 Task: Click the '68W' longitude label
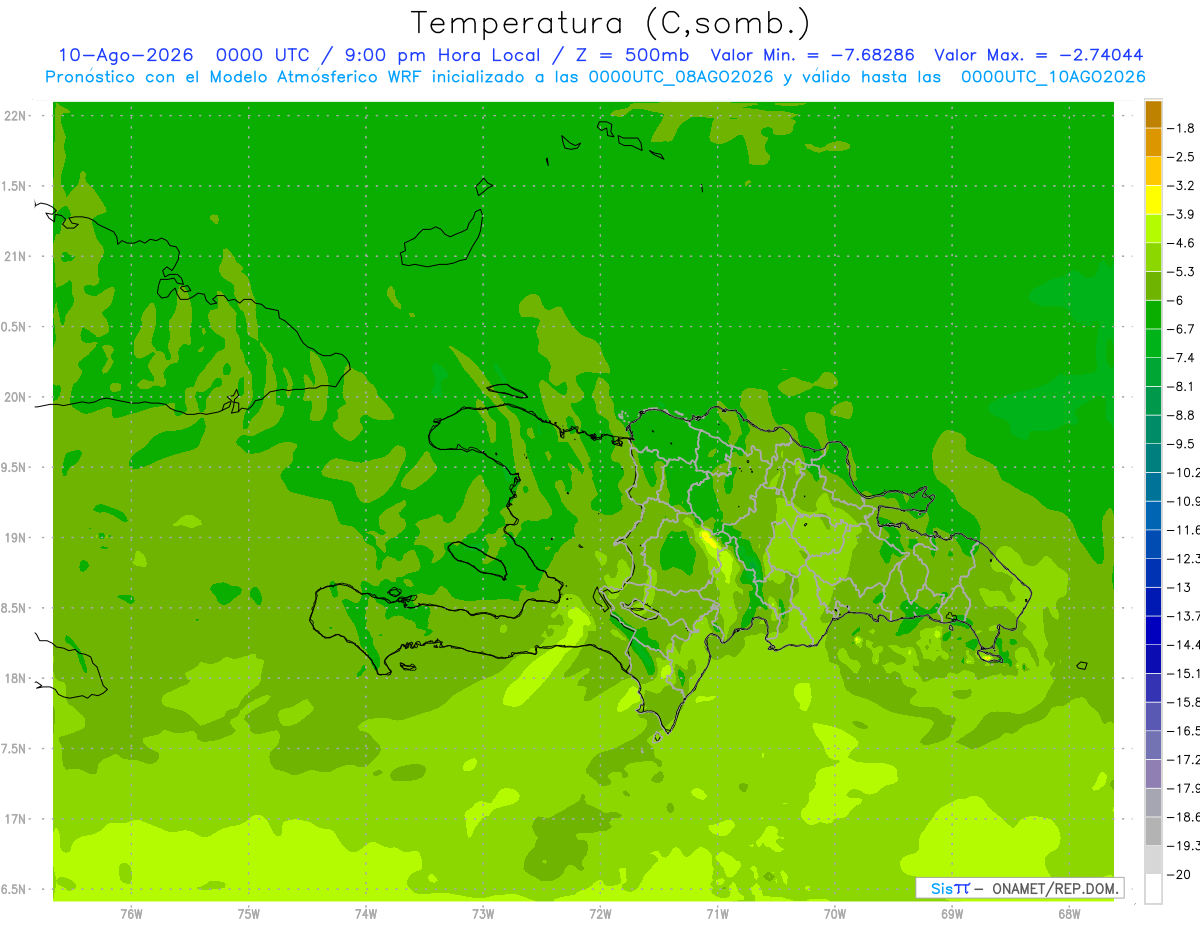pyautogui.click(x=1069, y=914)
